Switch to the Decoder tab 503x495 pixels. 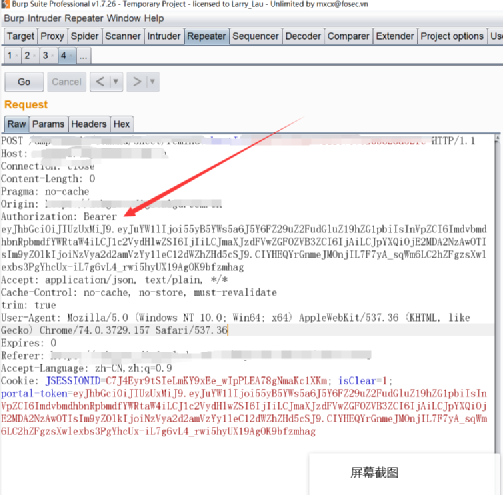click(x=303, y=36)
